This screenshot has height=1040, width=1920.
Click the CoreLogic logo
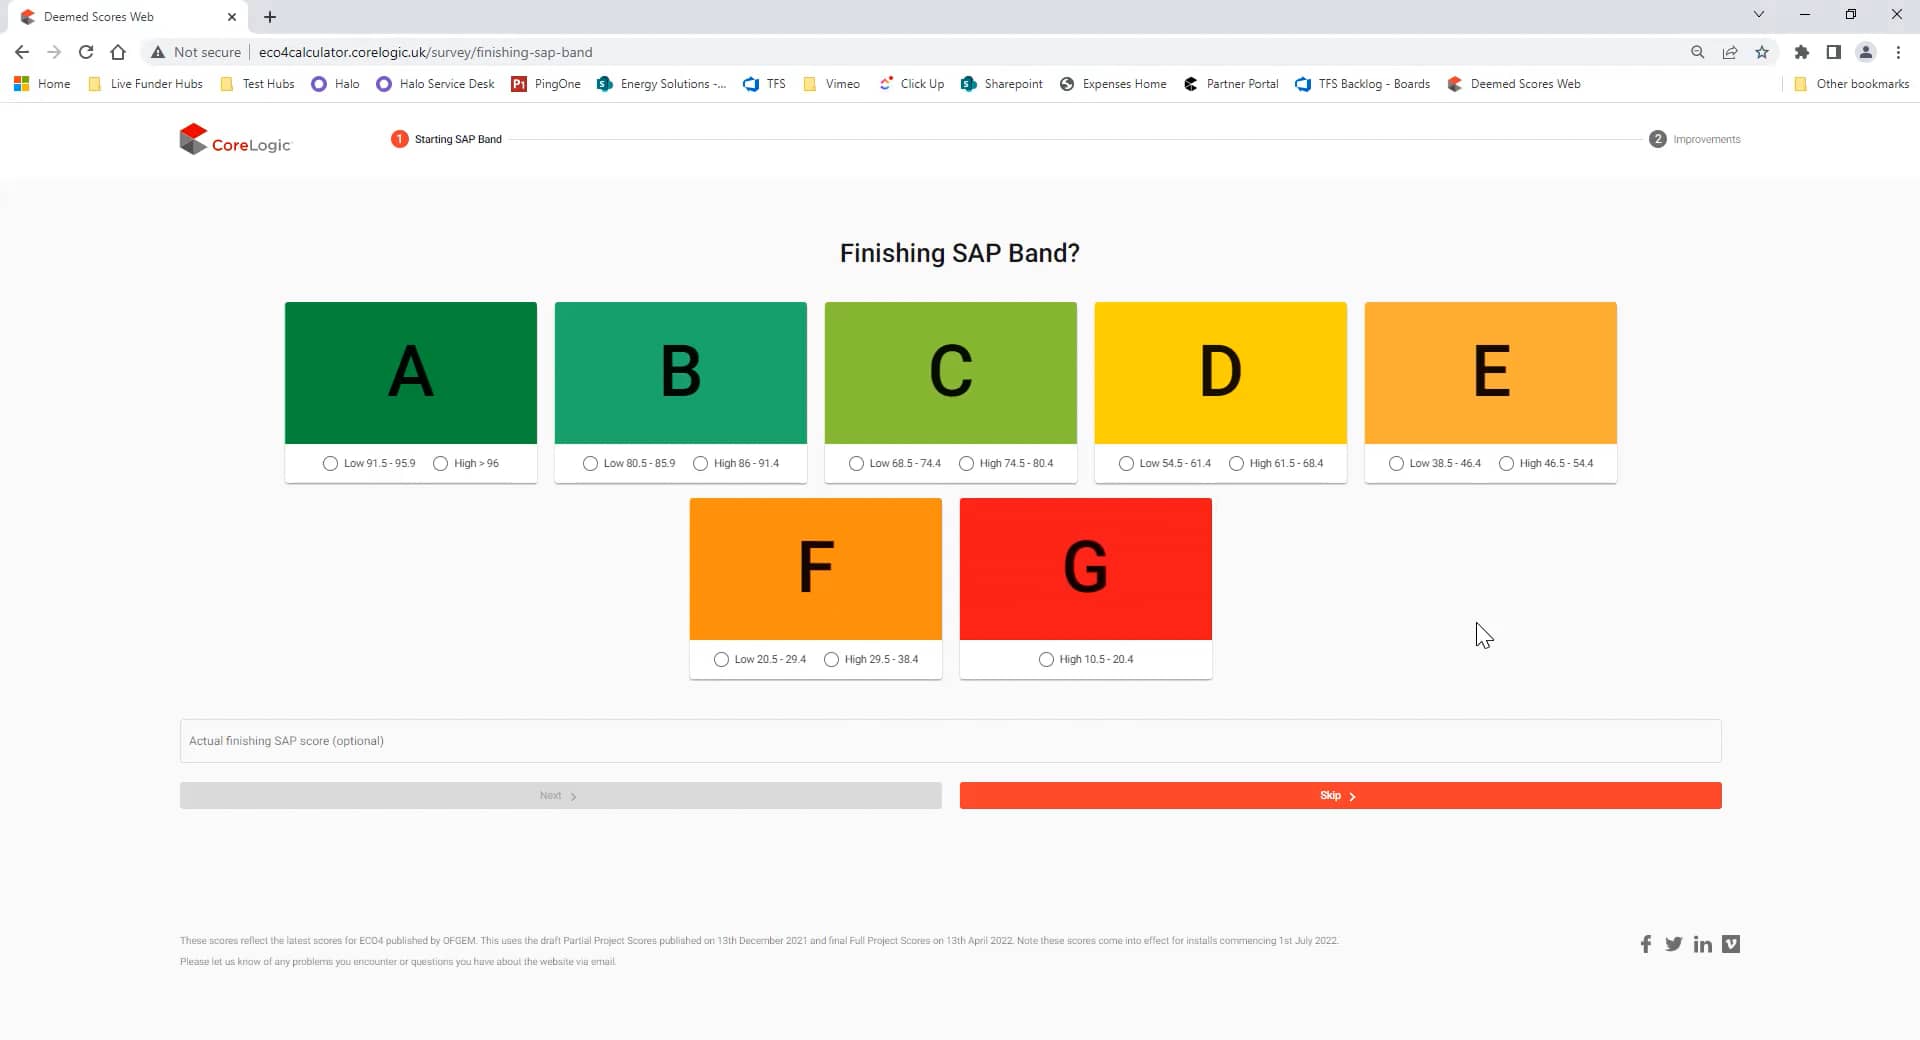(x=234, y=139)
